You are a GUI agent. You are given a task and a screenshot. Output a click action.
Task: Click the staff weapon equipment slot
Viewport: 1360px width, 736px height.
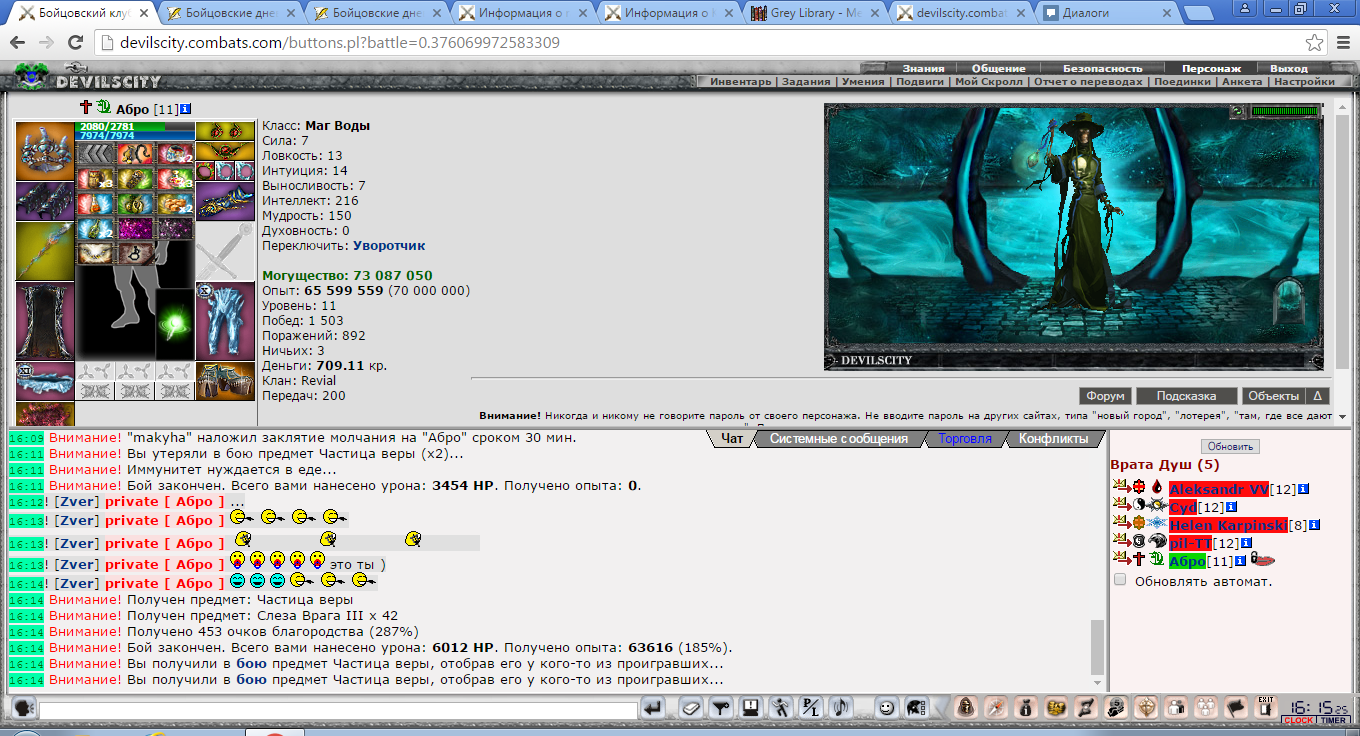coord(45,251)
